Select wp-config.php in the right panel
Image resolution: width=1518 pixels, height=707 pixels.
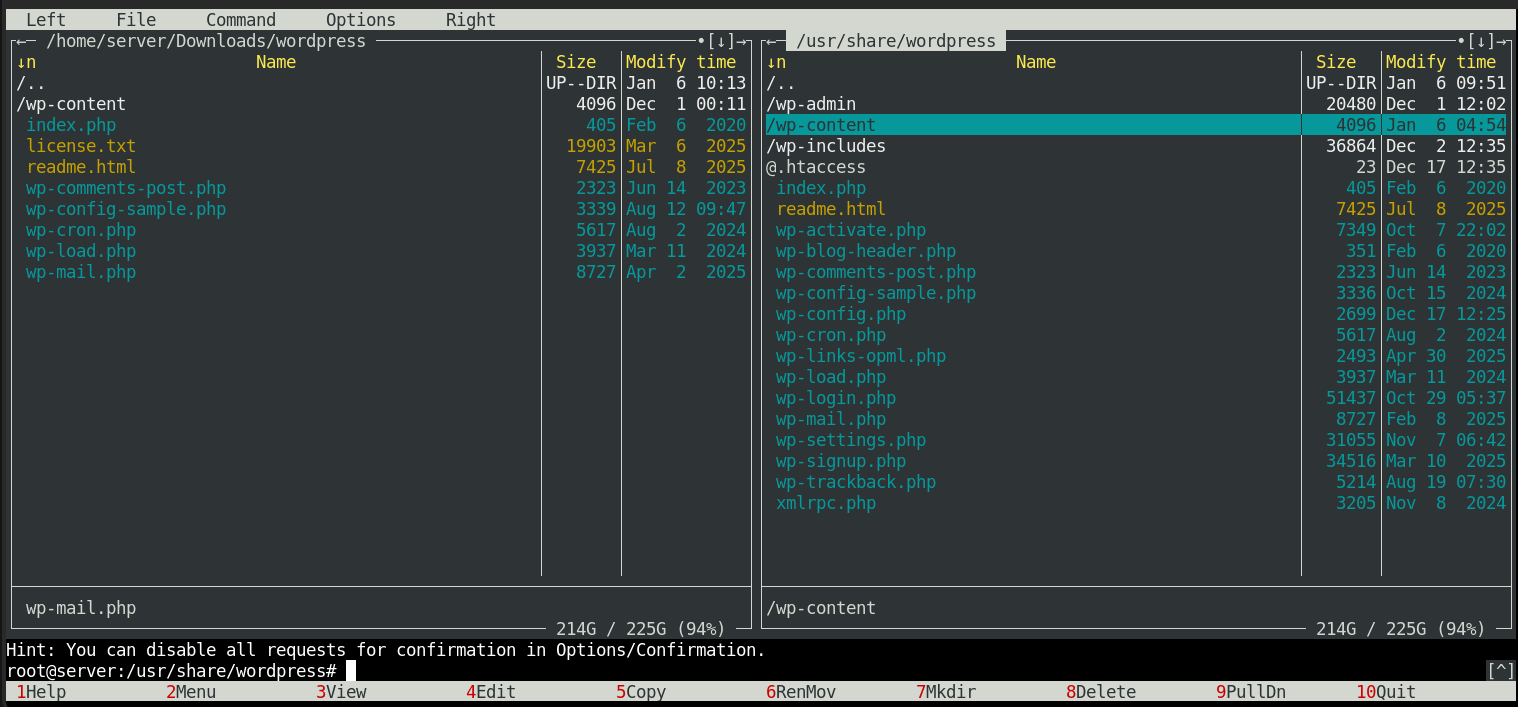click(x=840, y=314)
